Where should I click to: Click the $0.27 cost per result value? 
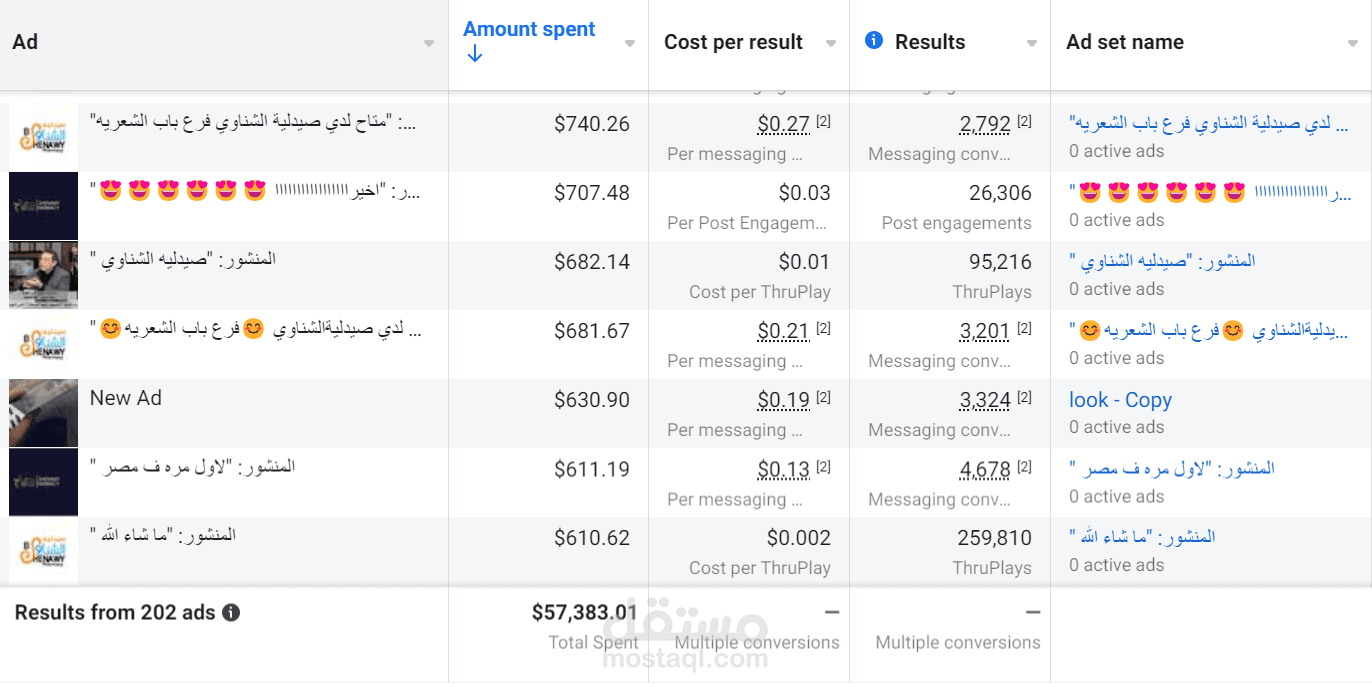[x=783, y=124]
